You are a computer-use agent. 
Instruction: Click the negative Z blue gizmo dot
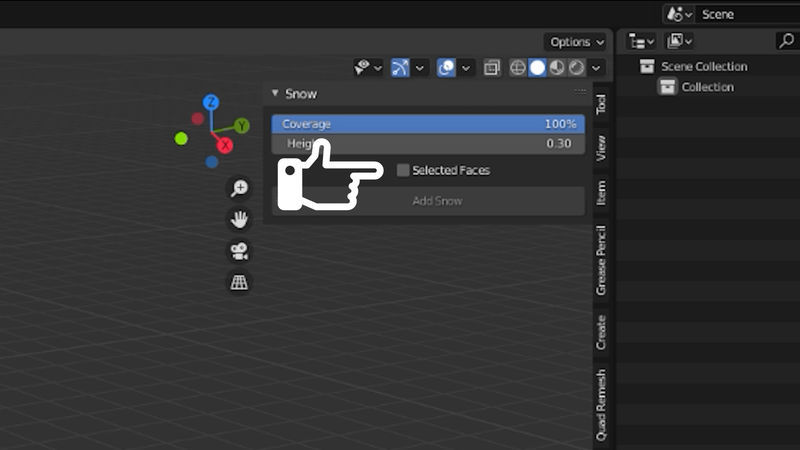(x=212, y=162)
